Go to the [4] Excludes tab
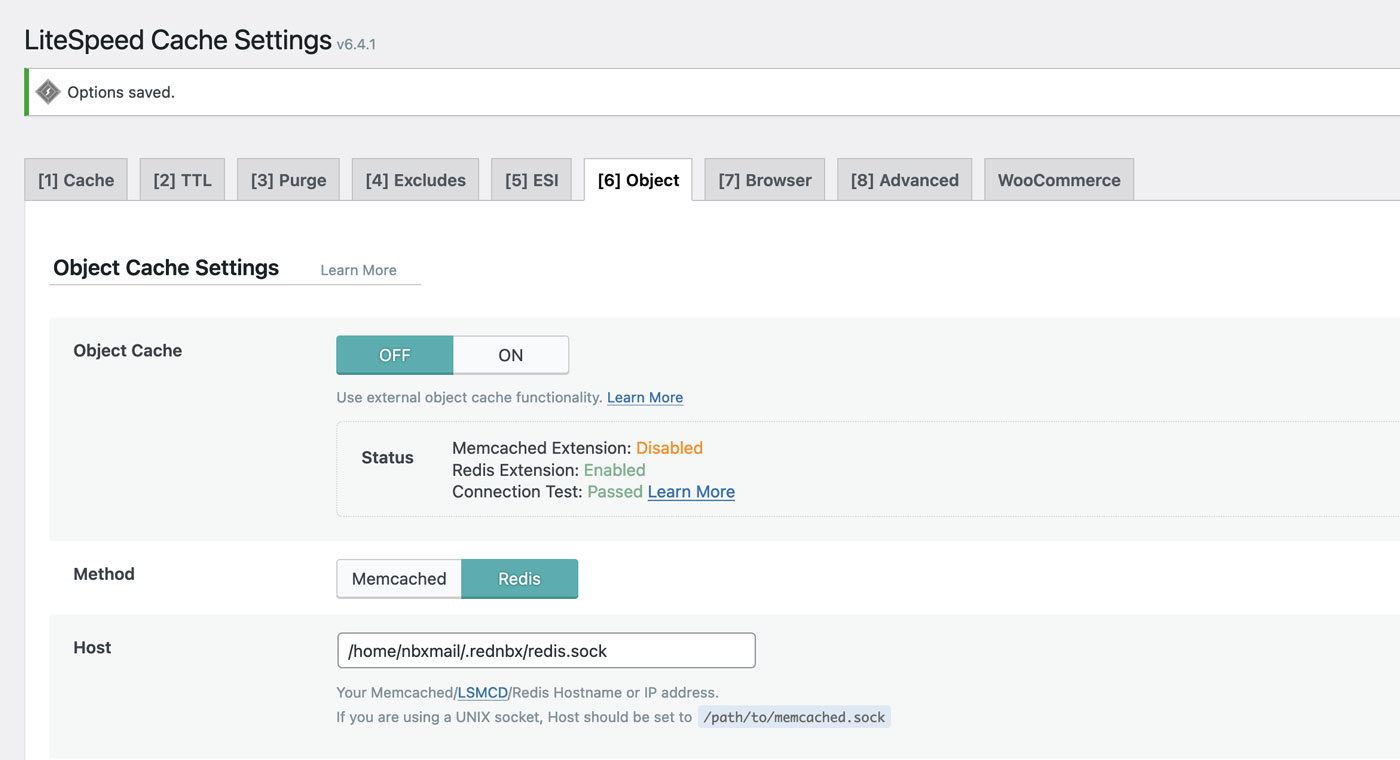Viewport: 1400px width, 760px height. pos(415,180)
